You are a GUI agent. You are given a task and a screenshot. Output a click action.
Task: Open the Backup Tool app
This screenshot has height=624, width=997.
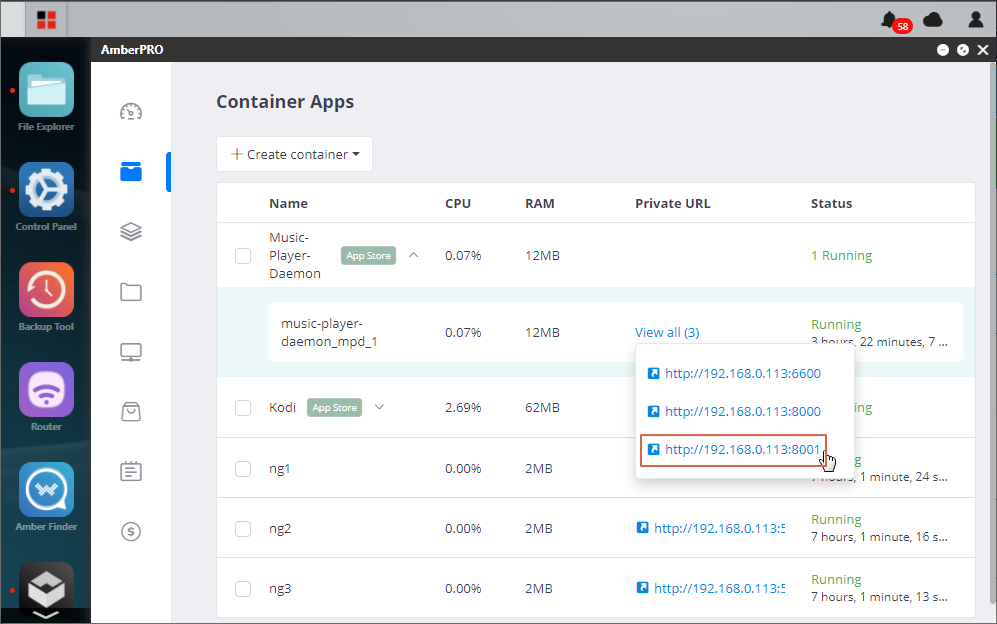pyautogui.click(x=46, y=289)
